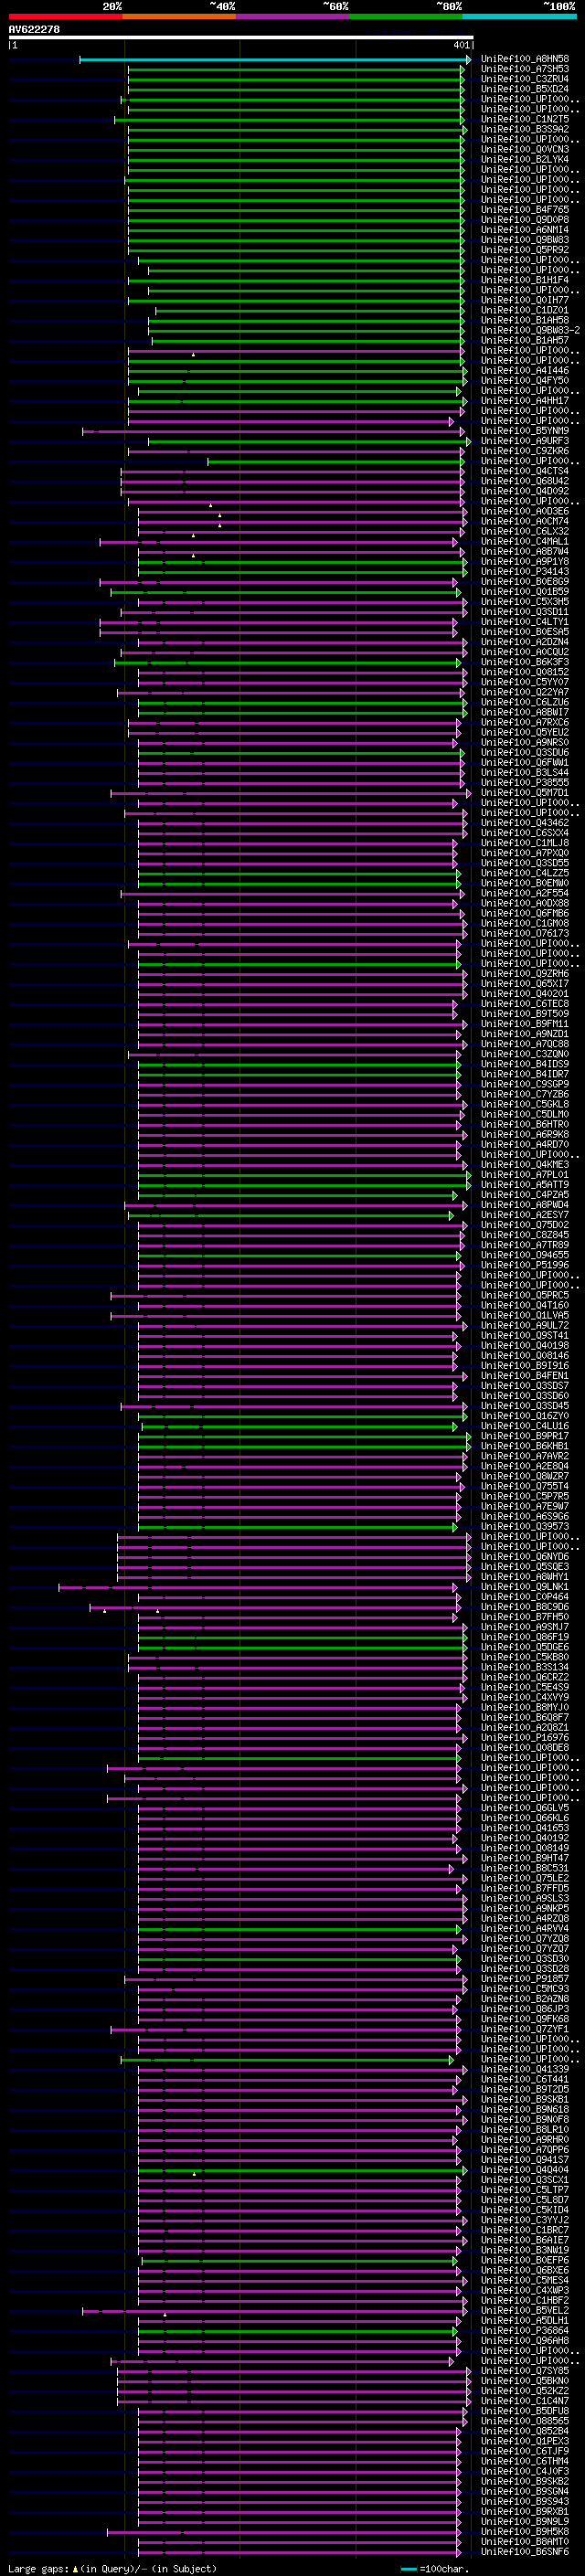Open hit UniRef100_C3ZRU4
The image size is (585, 2576).
coord(525,79)
